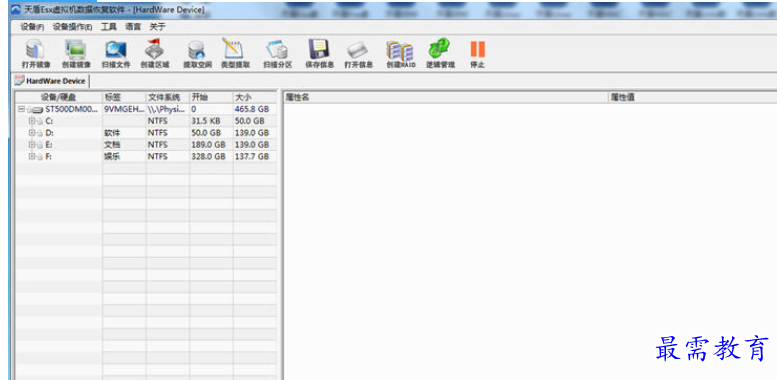
Task: Click the 文档 label of E:
Action: pos(111,145)
